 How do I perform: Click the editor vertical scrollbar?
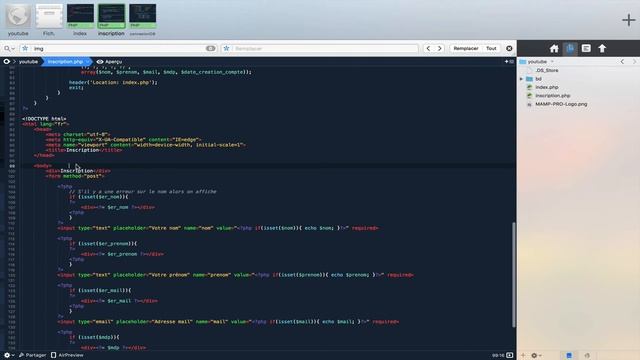(513, 274)
